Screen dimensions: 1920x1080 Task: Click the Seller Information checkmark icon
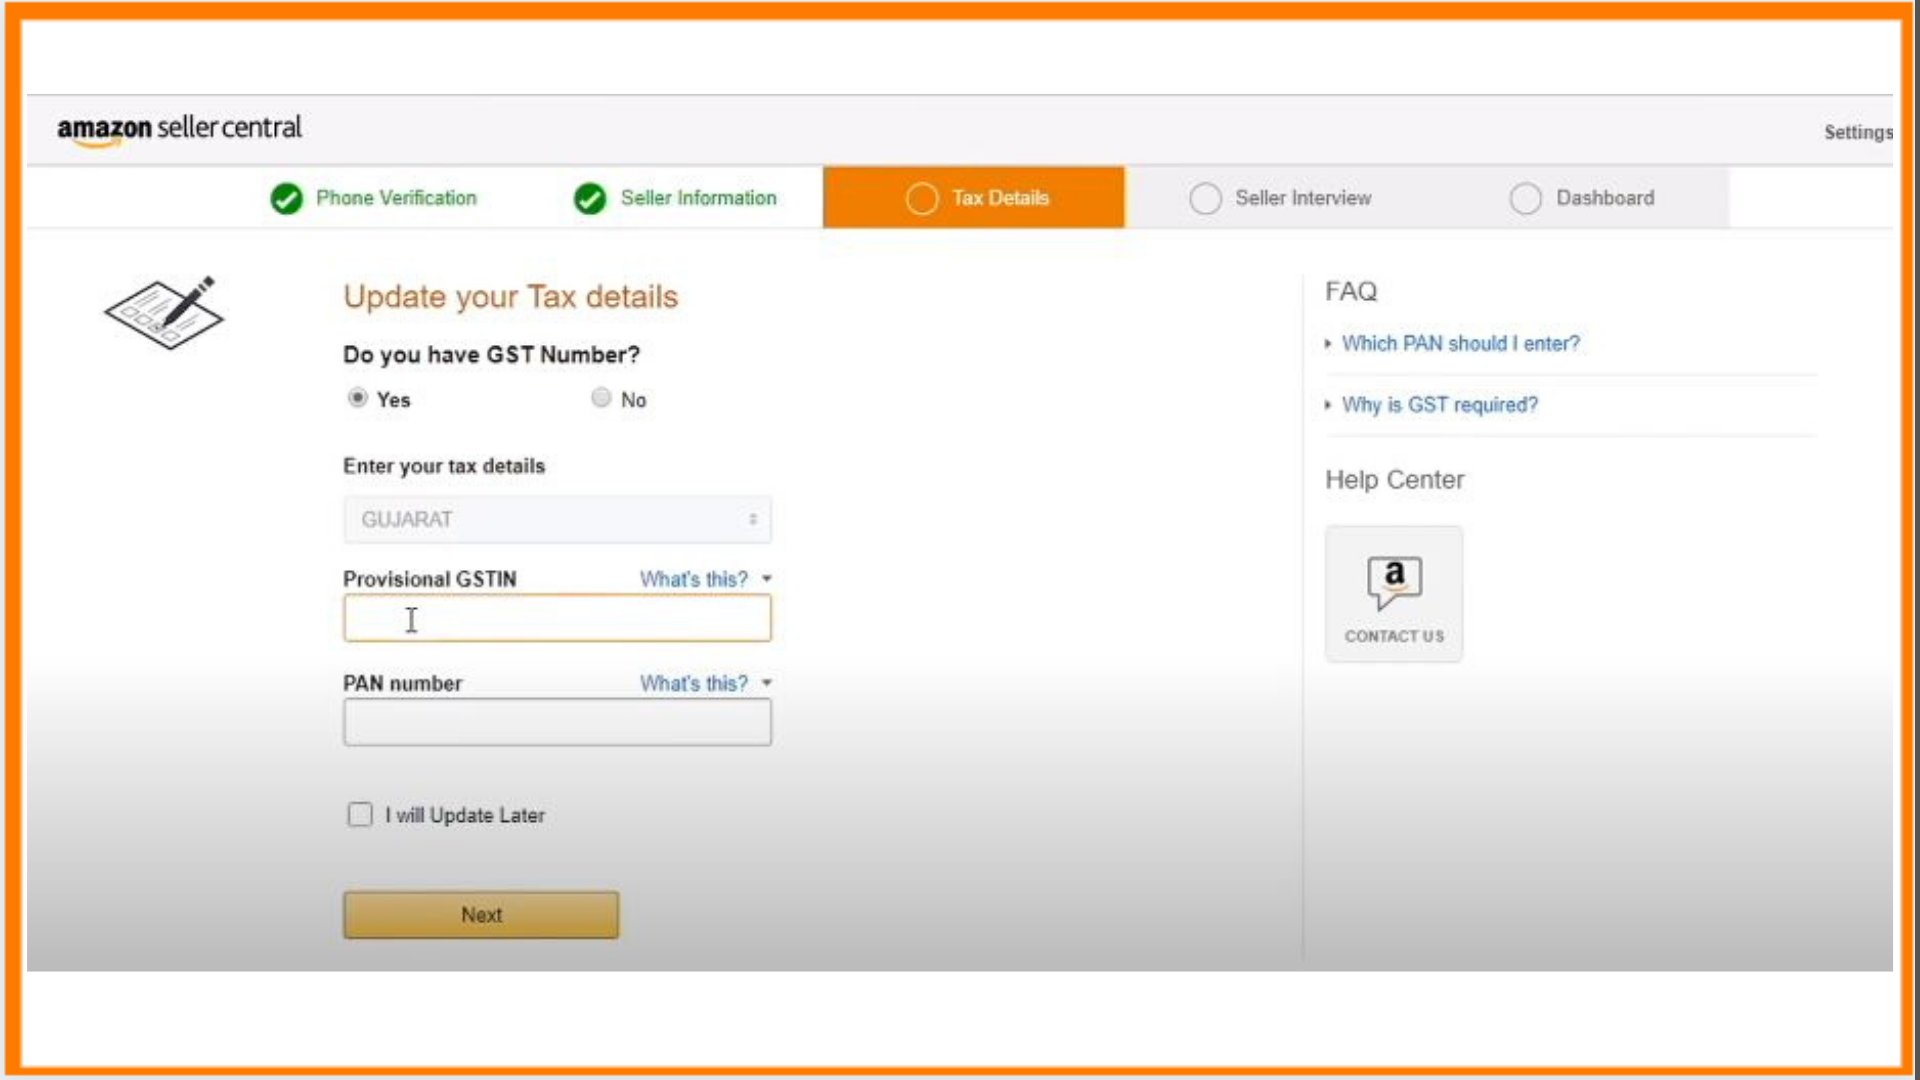pos(588,196)
